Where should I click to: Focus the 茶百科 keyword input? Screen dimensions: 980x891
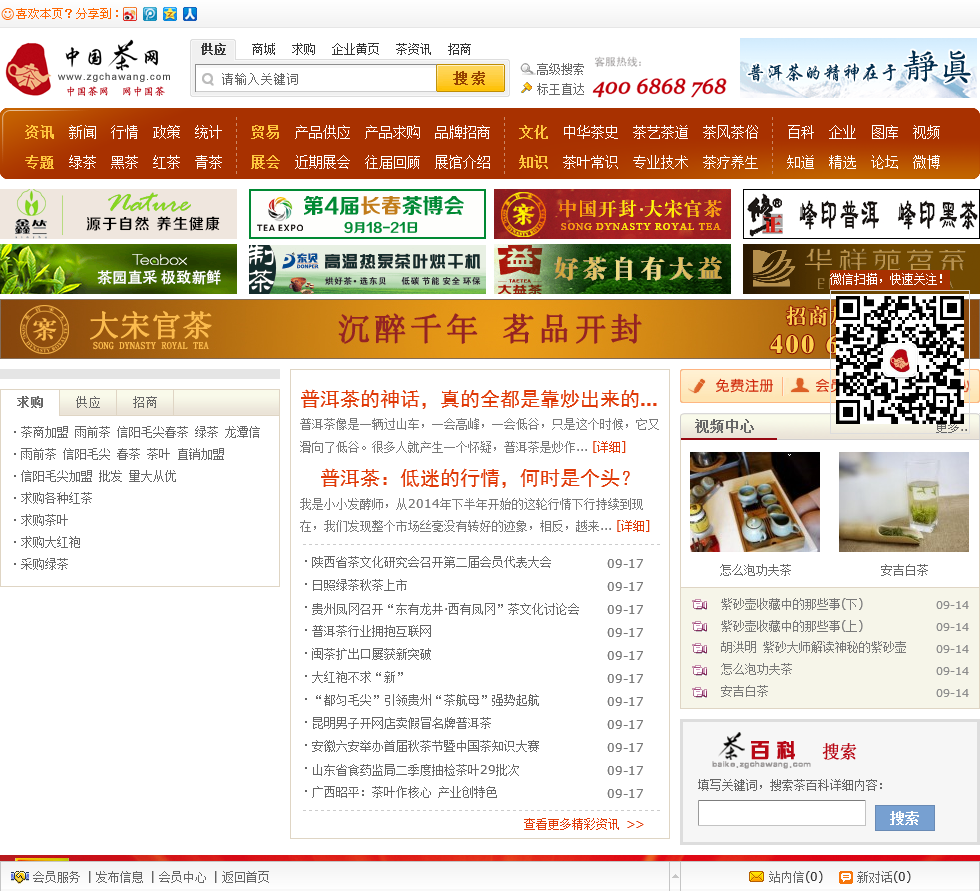pos(781,814)
